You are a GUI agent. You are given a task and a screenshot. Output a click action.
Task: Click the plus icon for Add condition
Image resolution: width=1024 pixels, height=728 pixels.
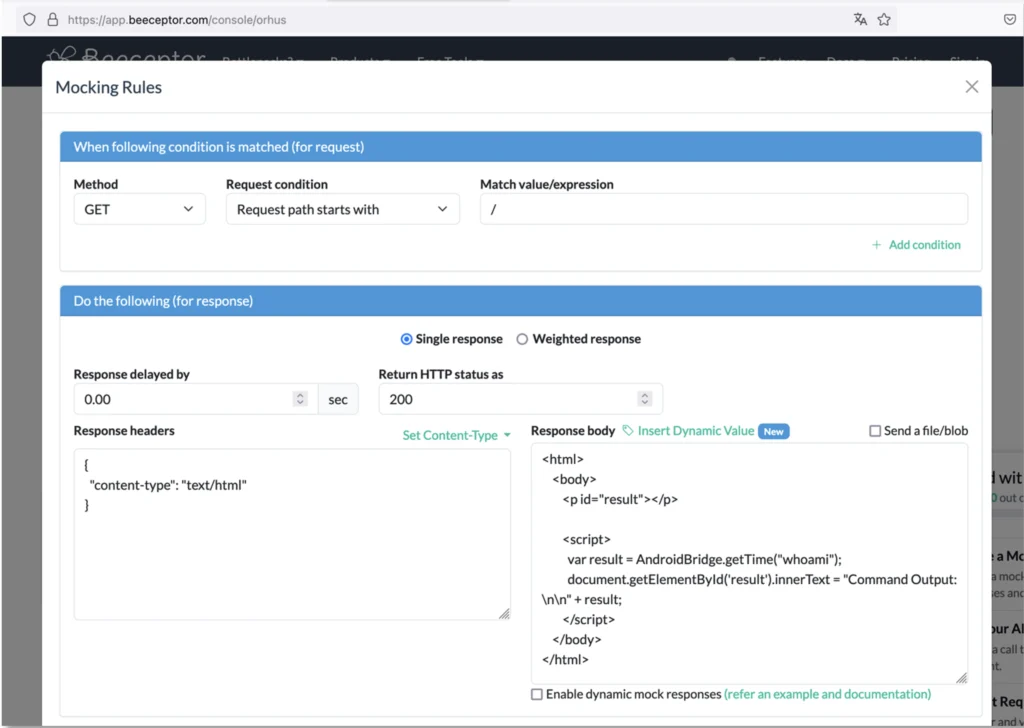(x=877, y=245)
